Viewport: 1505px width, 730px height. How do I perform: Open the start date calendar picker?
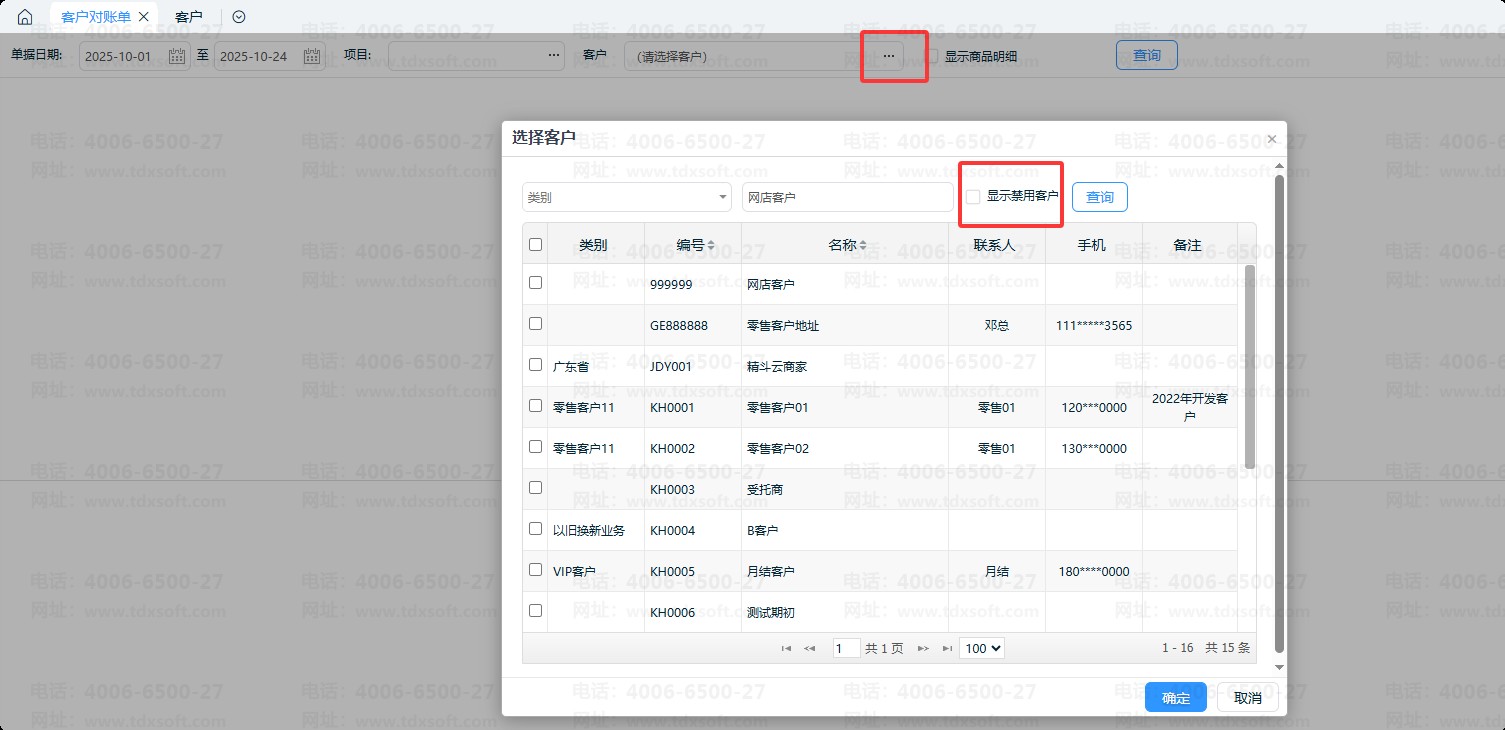point(177,56)
